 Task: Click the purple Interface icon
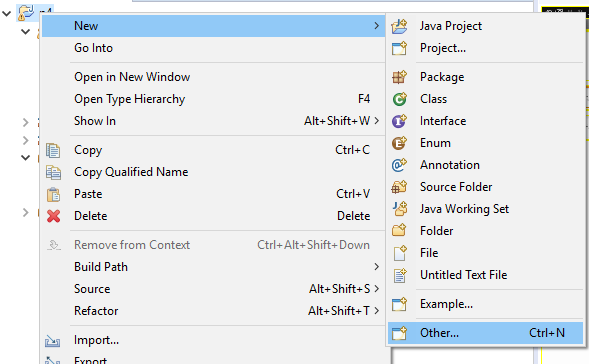point(399,121)
